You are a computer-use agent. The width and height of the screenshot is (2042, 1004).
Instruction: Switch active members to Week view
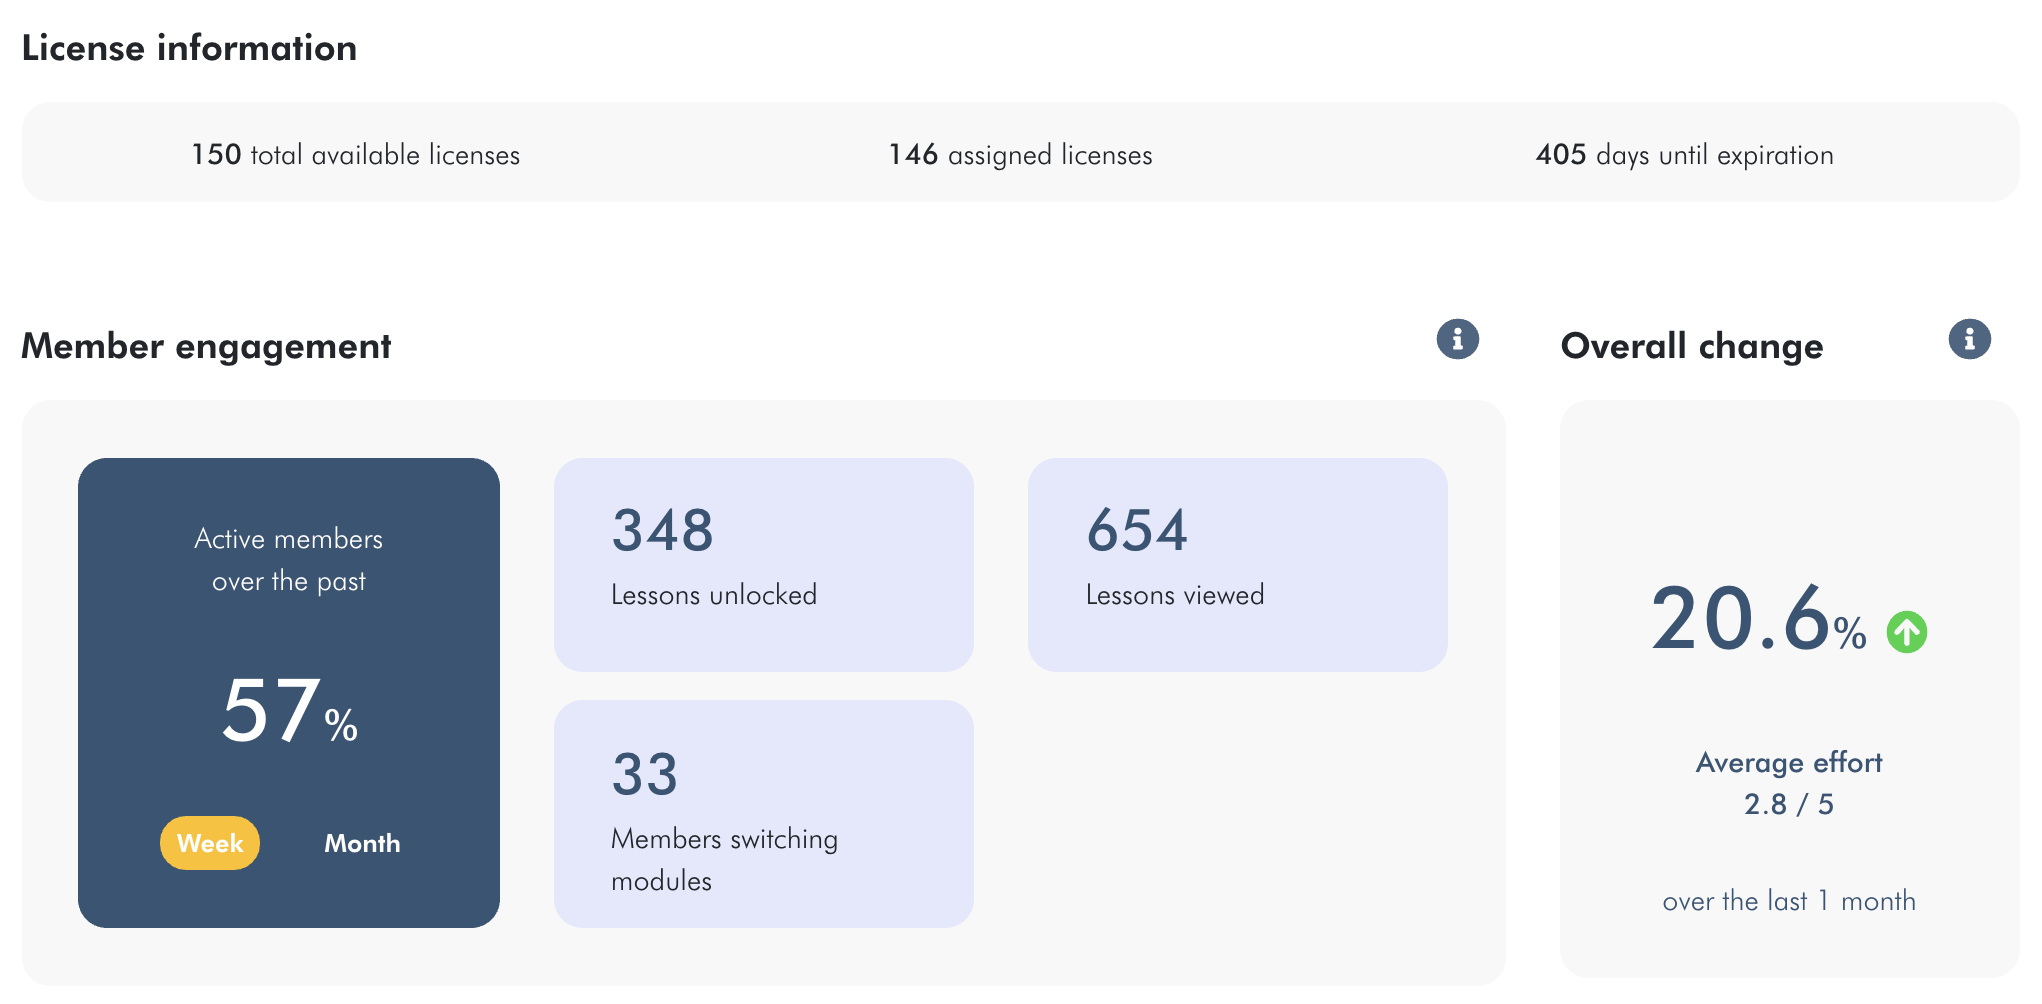click(210, 843)
